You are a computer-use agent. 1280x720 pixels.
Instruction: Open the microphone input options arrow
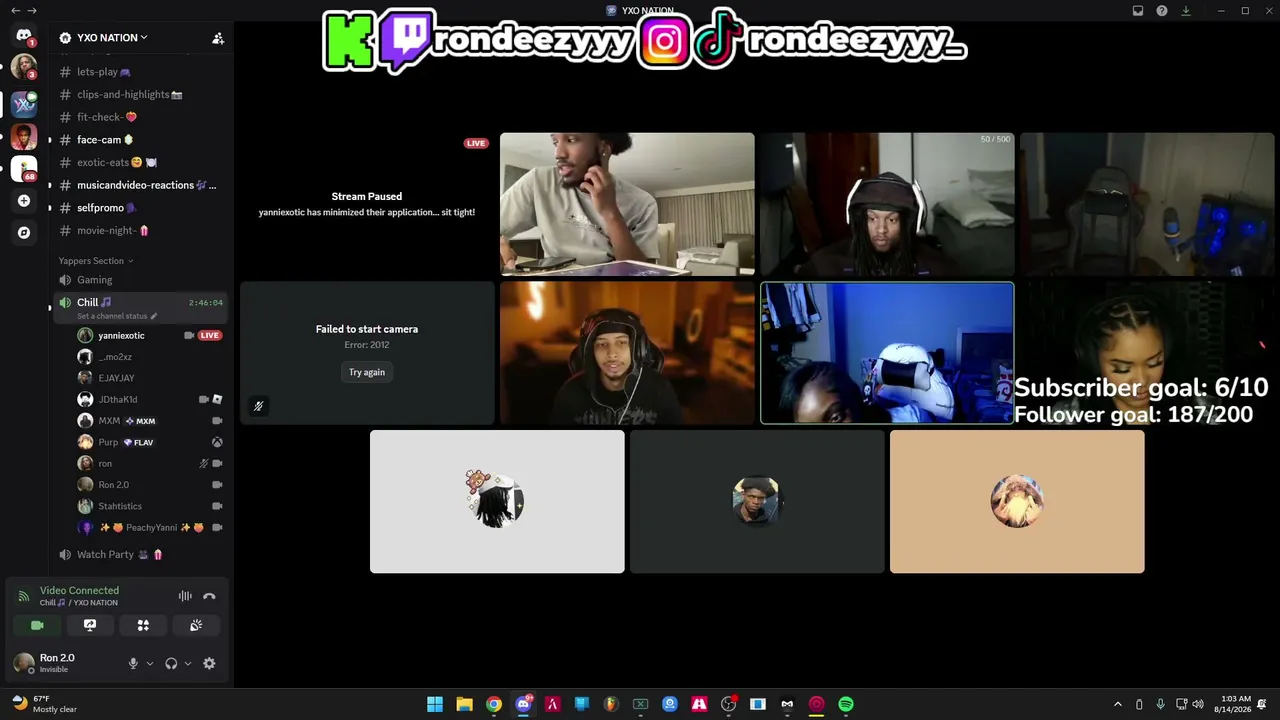pyautogui.click(x=150, y=663)
